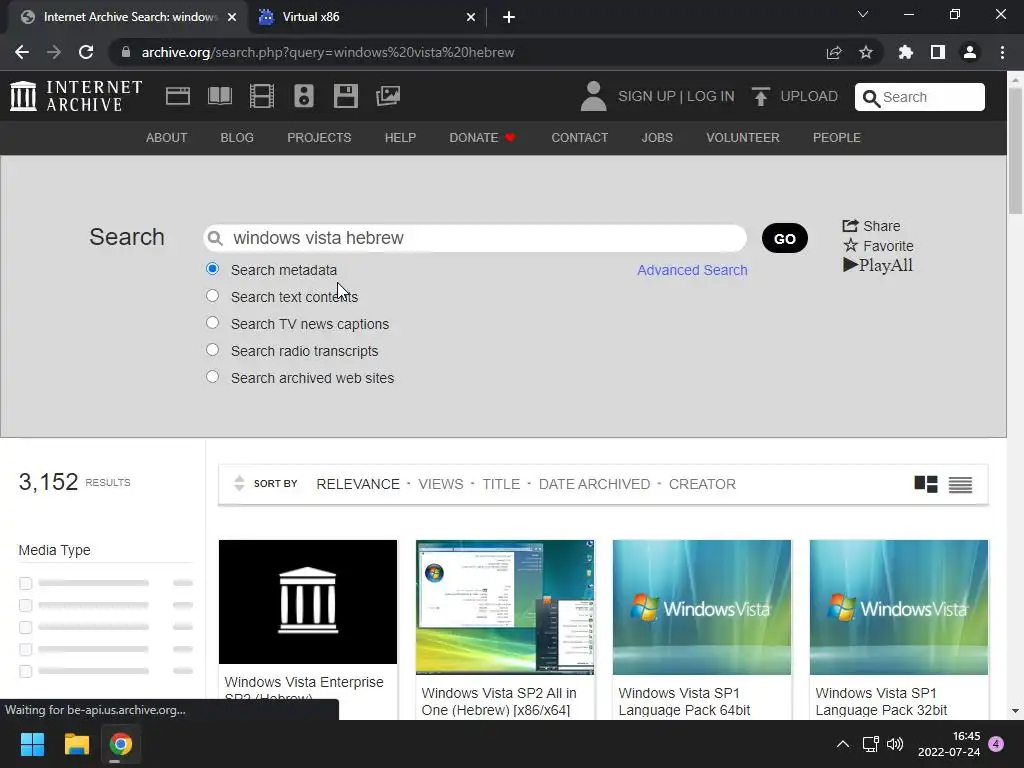Open the Audio speaker icon

tap(304, 96)
